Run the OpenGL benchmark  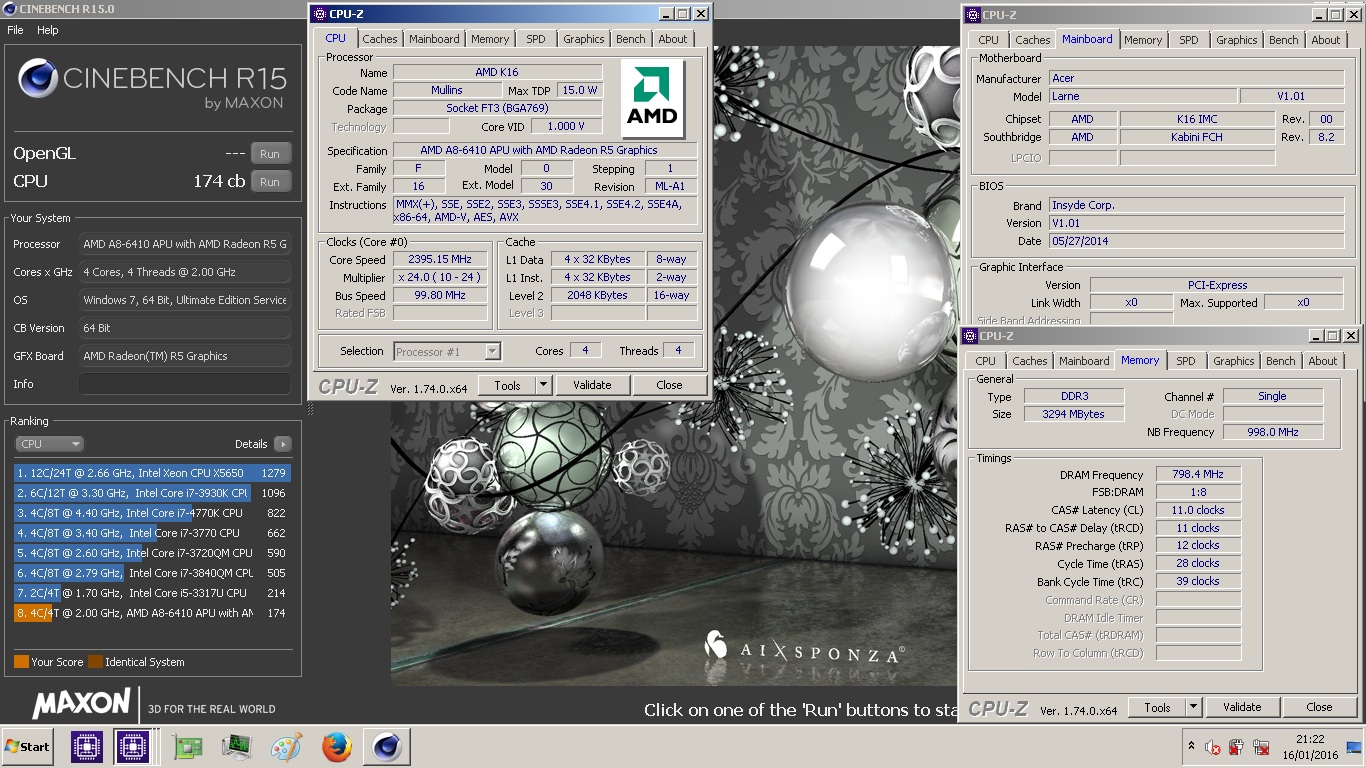pyautogui.click(x=270, y=154)
